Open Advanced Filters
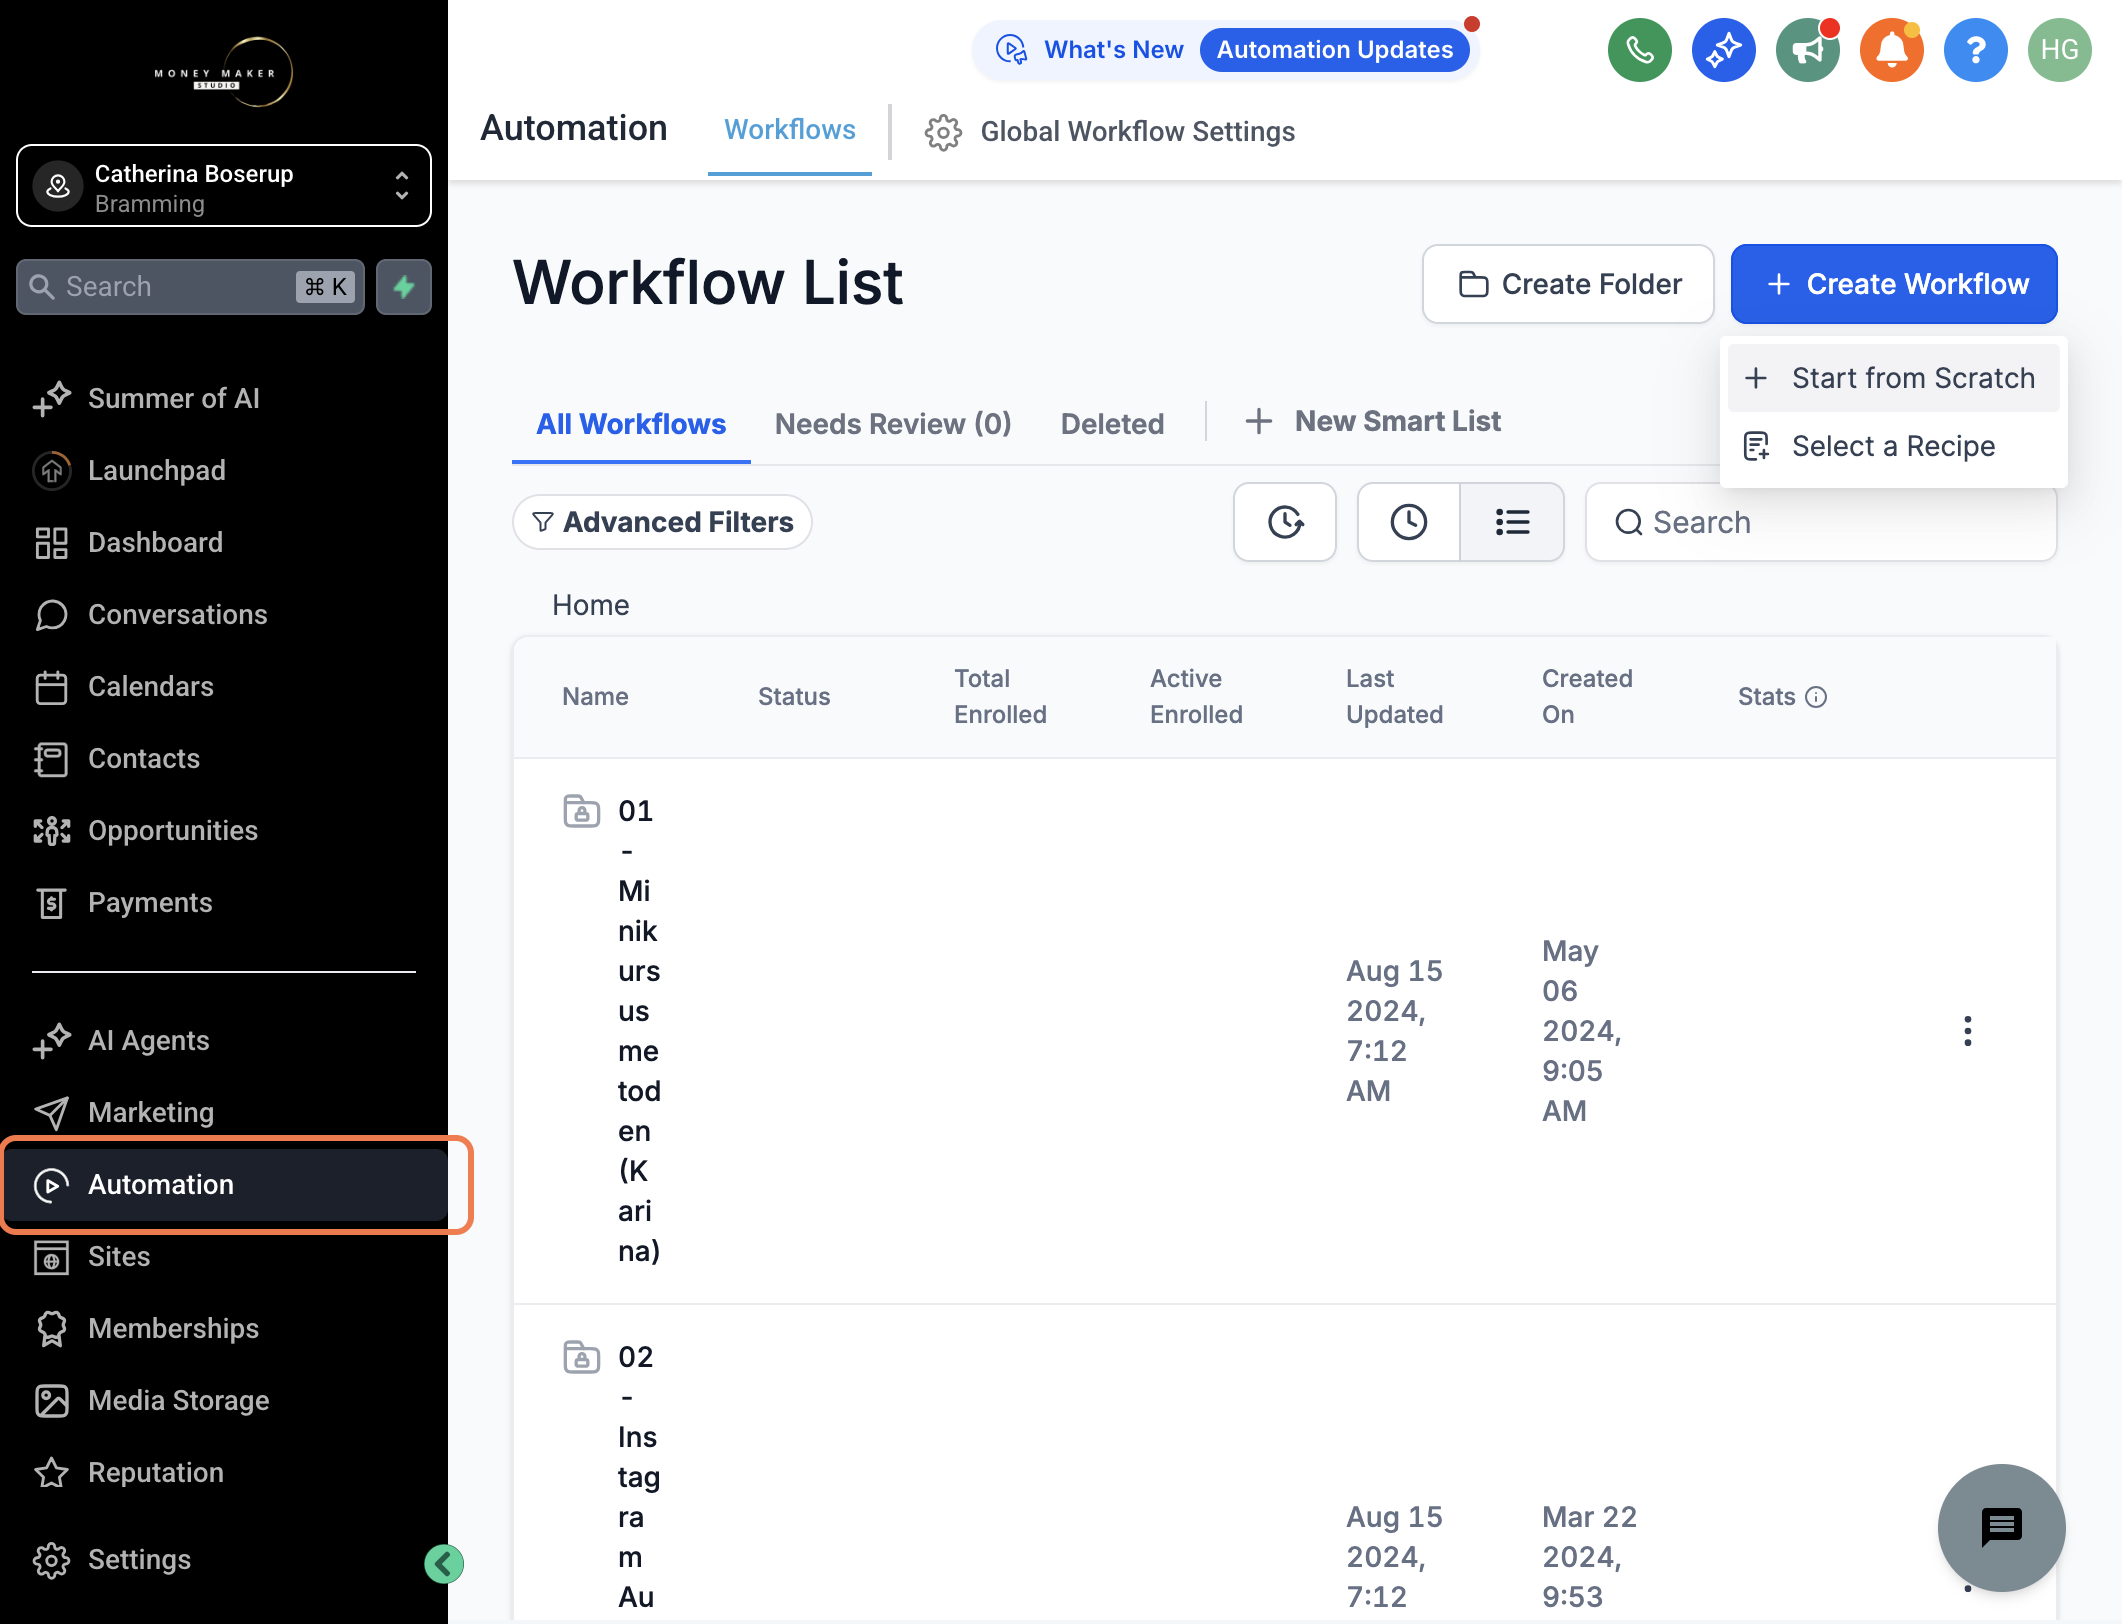2122x1624 pixels. tap(662, 522)
